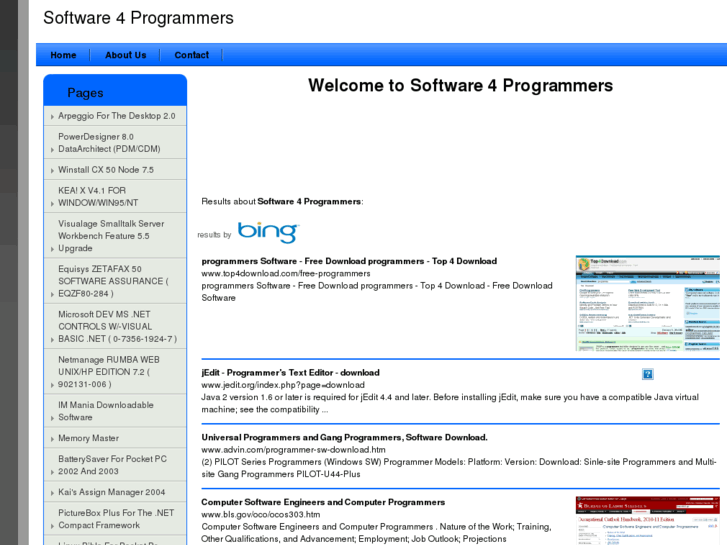Image resolution: width=727 pixels, height=545 pixels.
Task: Open Top 4 Download site thumbnail
Action: [647, 303]
